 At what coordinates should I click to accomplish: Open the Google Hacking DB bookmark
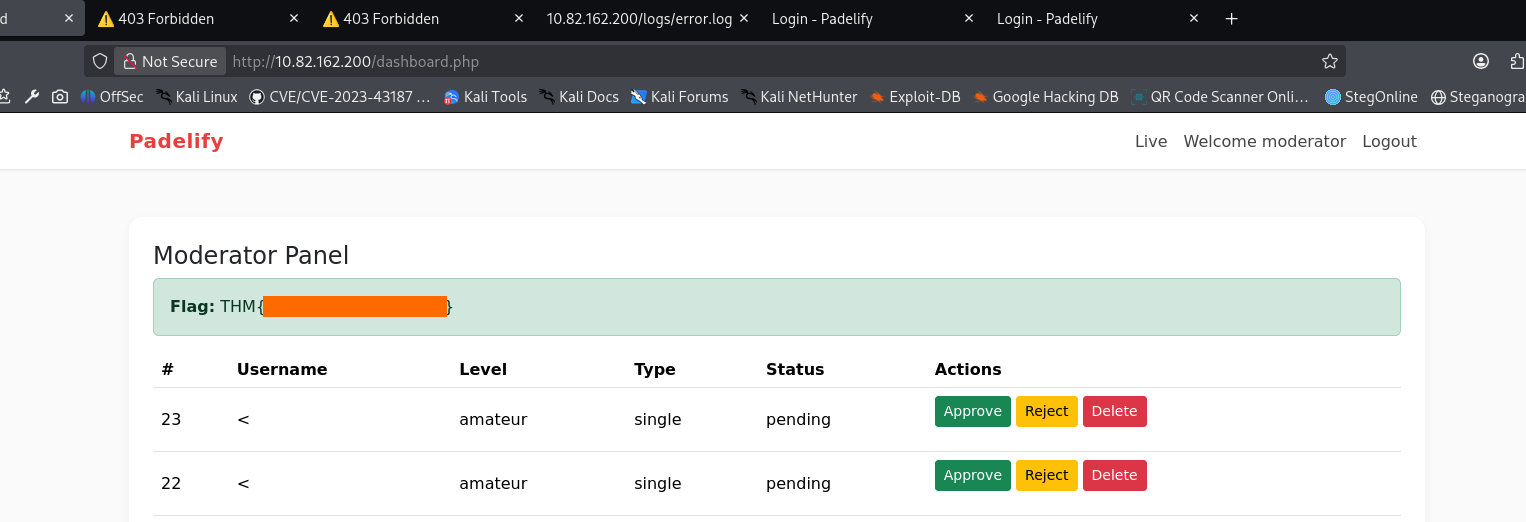(x=1045, y=97)
